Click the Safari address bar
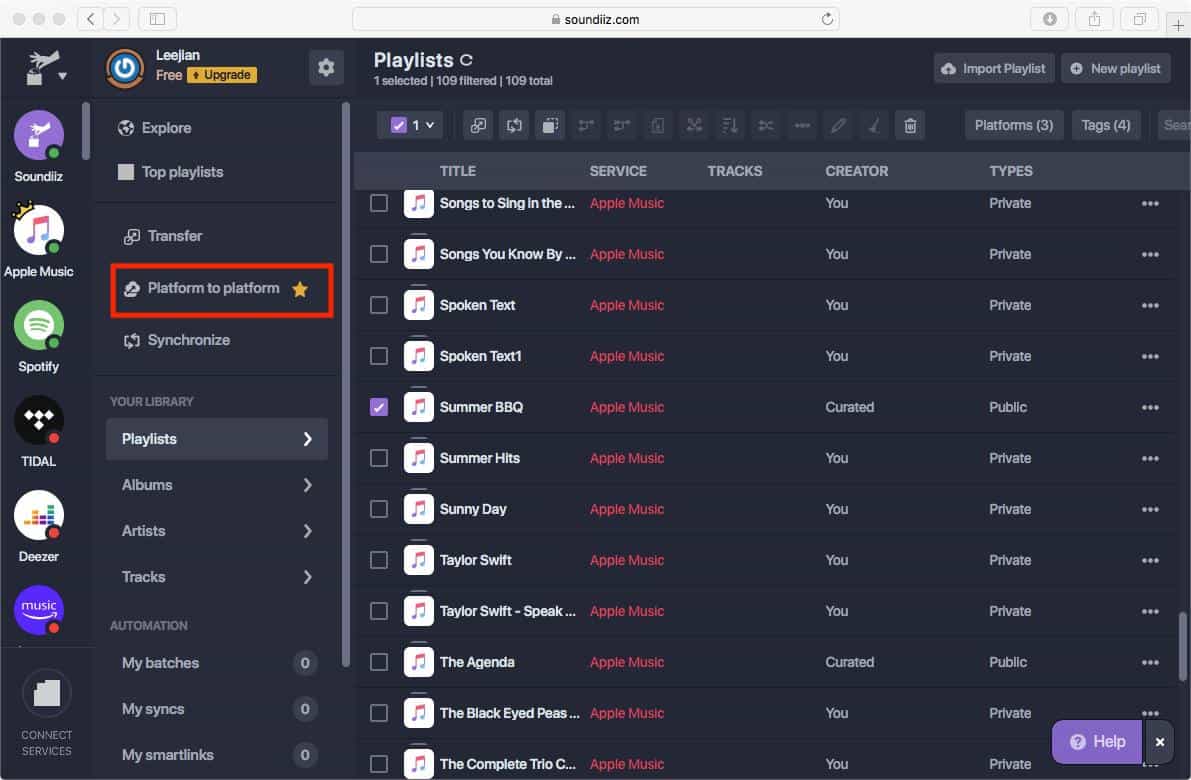 (596, 19)
